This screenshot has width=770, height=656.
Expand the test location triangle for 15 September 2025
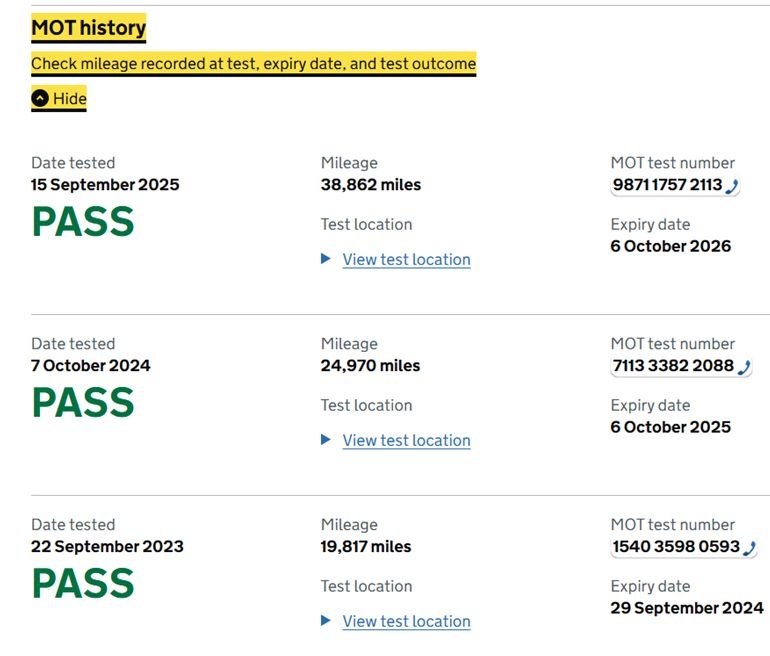click(326, 259)
